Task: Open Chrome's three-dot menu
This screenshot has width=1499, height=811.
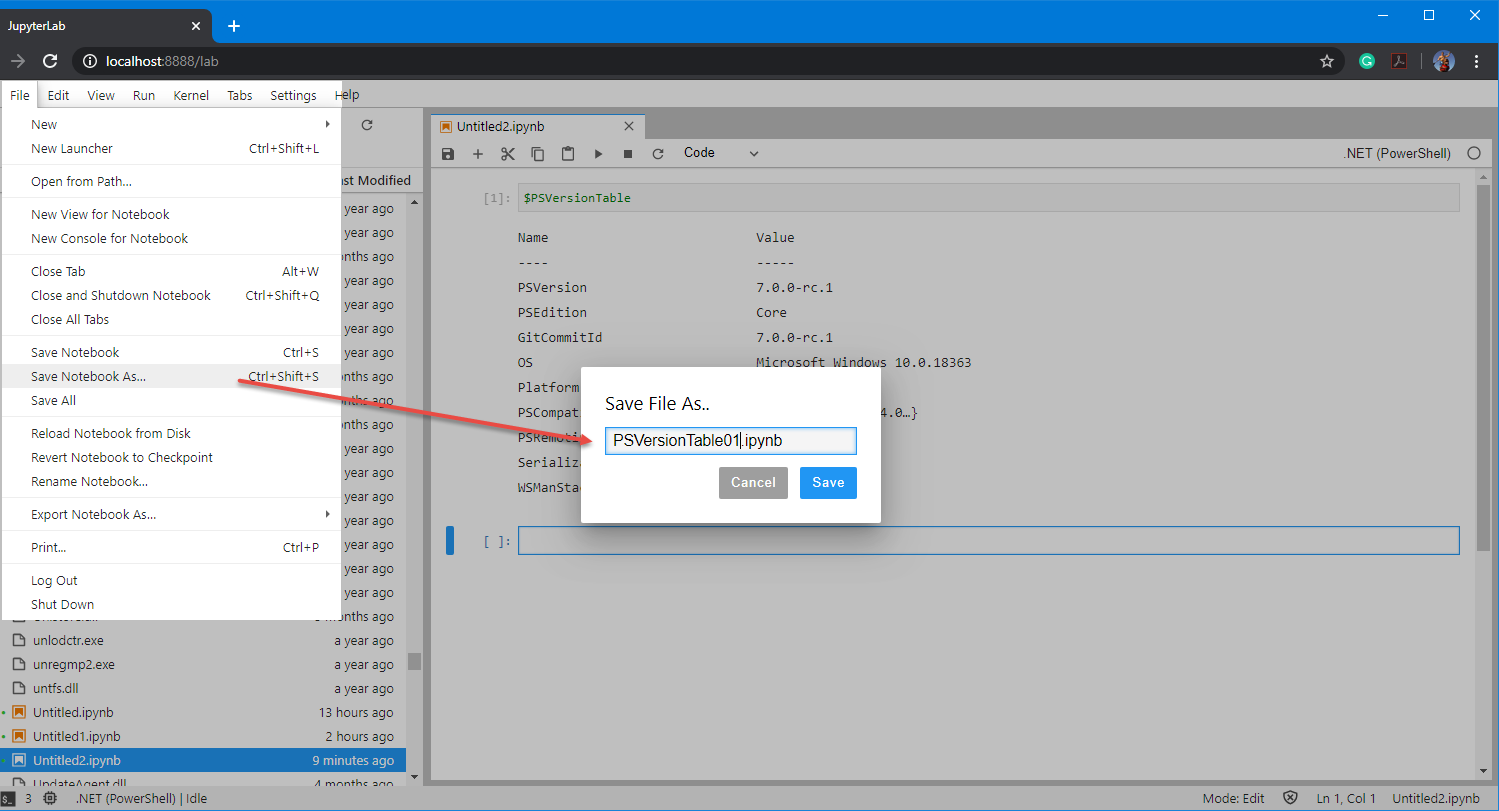Action: point(1477,61)
